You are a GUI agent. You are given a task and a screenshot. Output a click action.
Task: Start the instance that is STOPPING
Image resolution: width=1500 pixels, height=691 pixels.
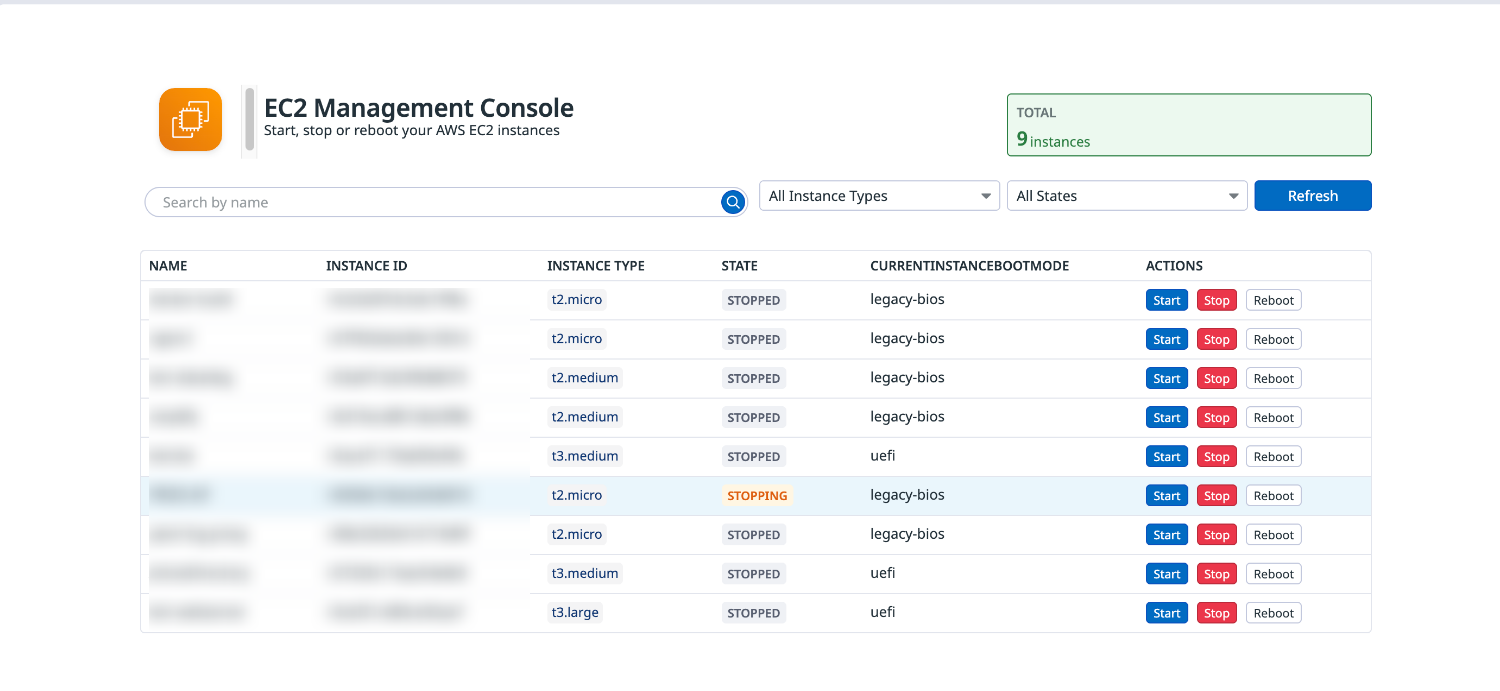[x=1167, y=496]
